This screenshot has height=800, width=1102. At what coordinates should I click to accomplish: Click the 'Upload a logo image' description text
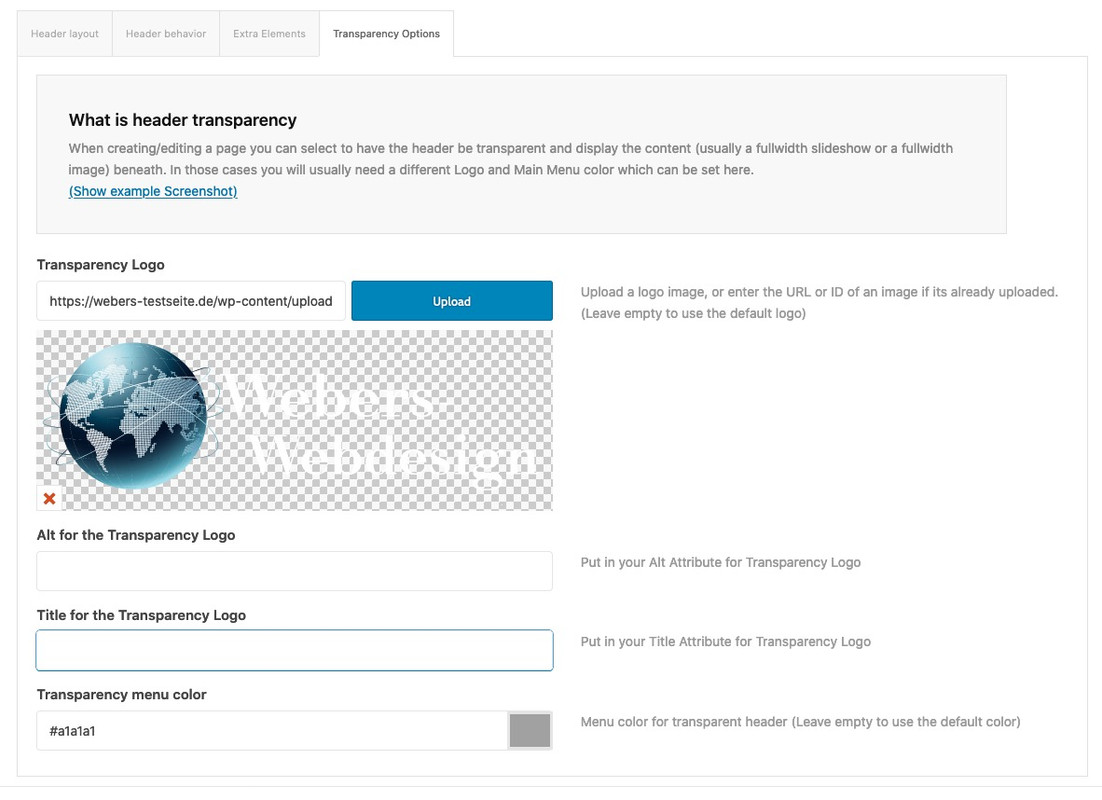[819, 302]
